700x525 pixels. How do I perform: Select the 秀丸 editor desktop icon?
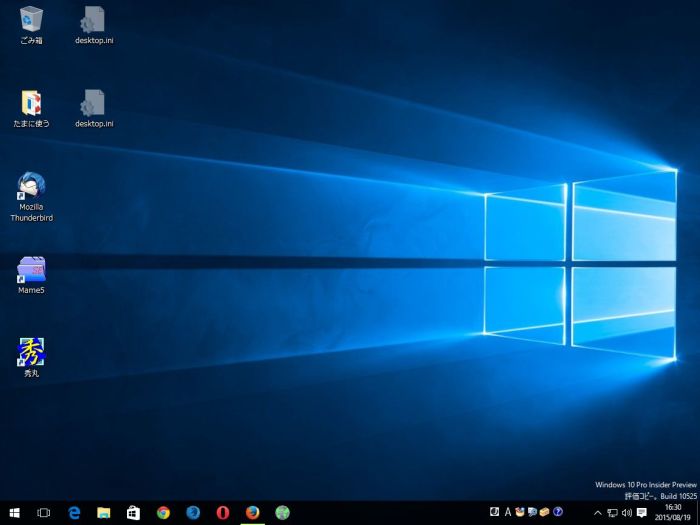32,353
